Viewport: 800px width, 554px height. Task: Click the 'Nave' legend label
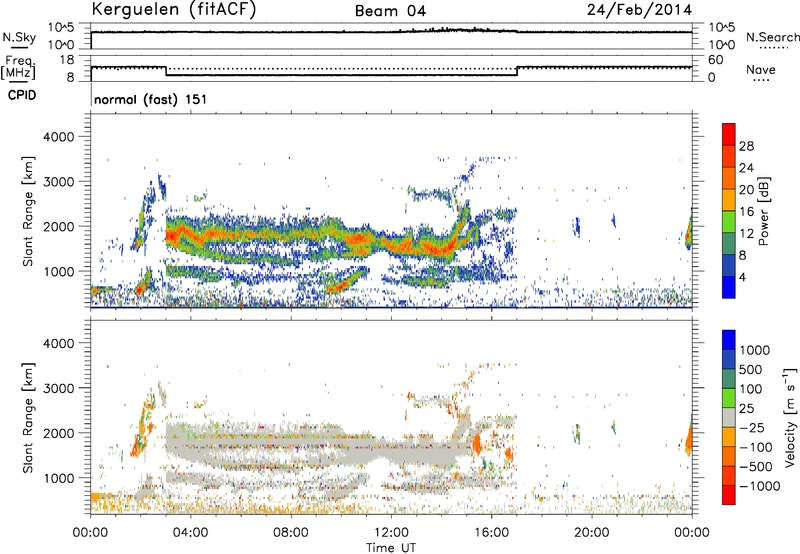(x=760, y=69)
